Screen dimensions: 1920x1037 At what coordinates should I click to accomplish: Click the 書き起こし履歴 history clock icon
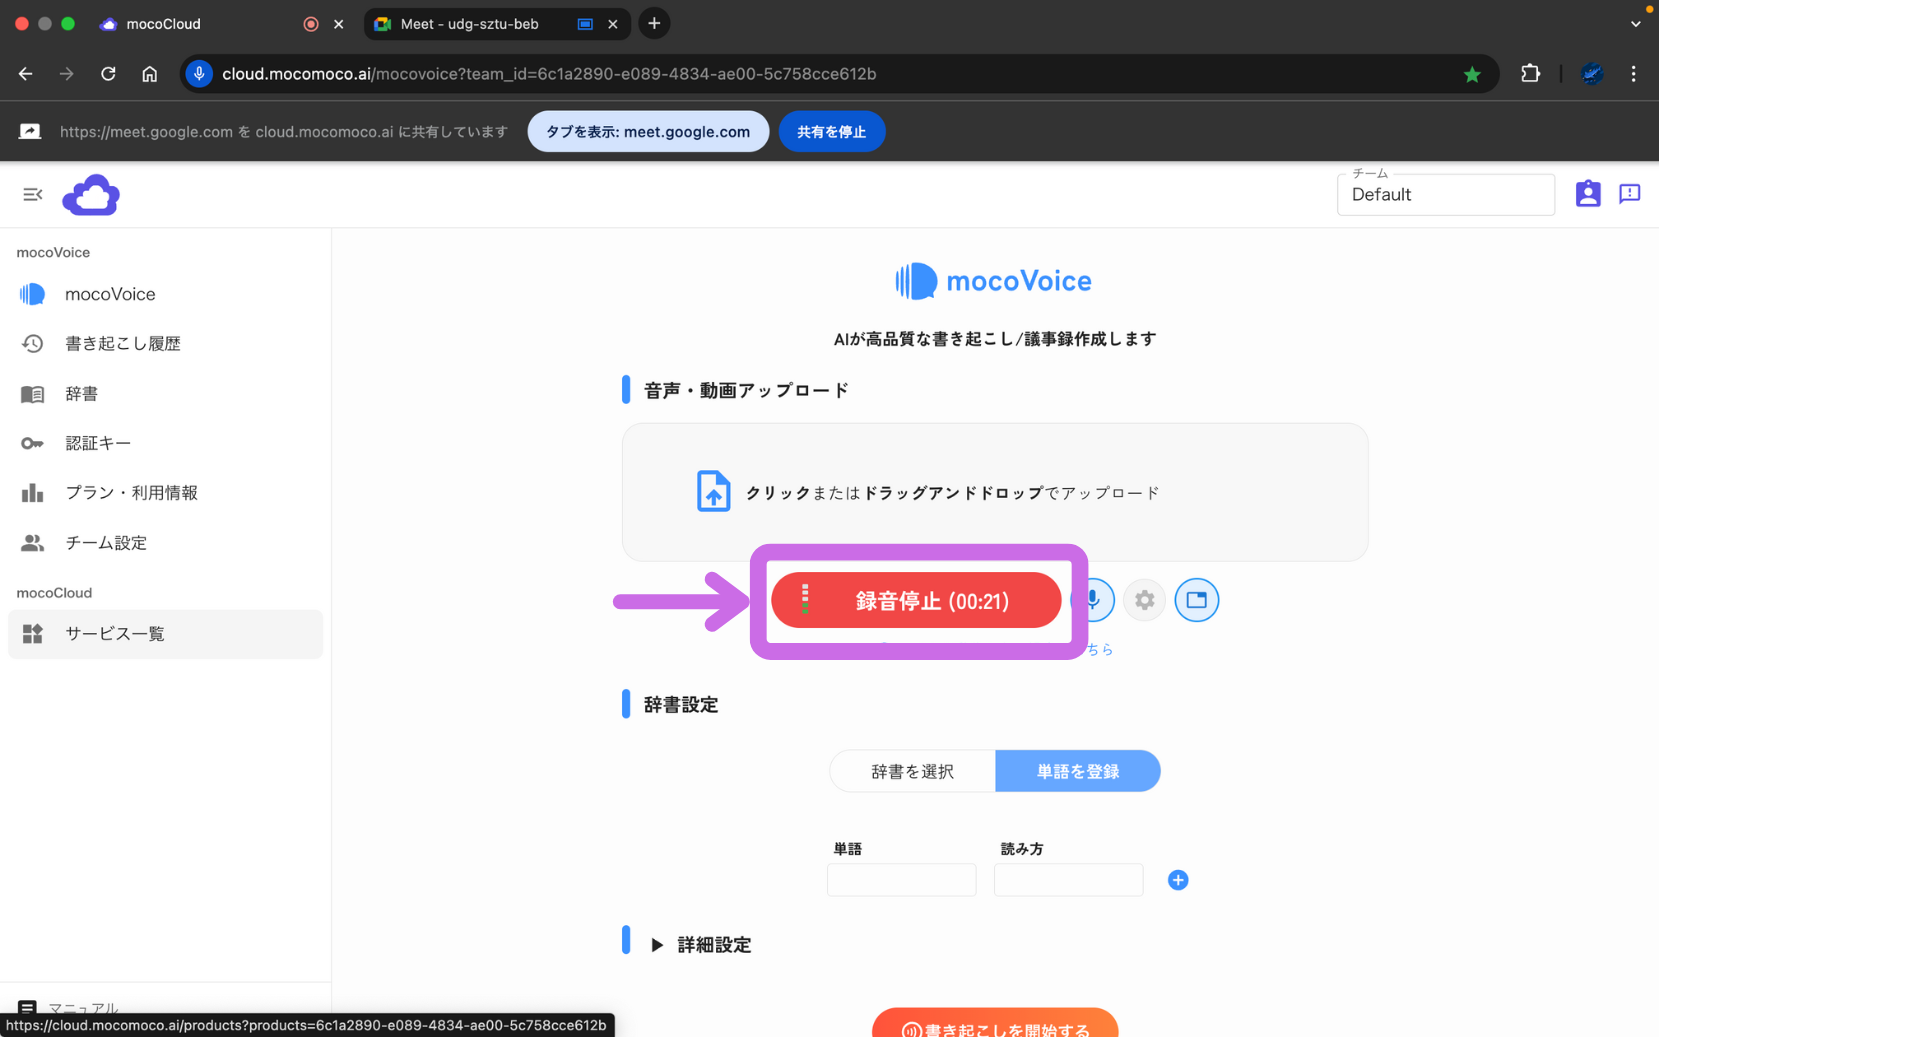pyautogui.click(x=33, y=343)
